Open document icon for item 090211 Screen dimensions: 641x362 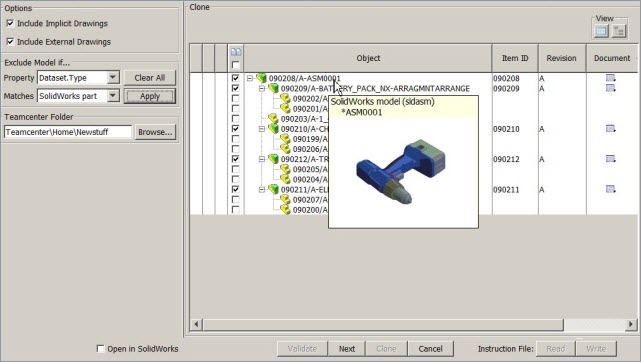(610, 189)
